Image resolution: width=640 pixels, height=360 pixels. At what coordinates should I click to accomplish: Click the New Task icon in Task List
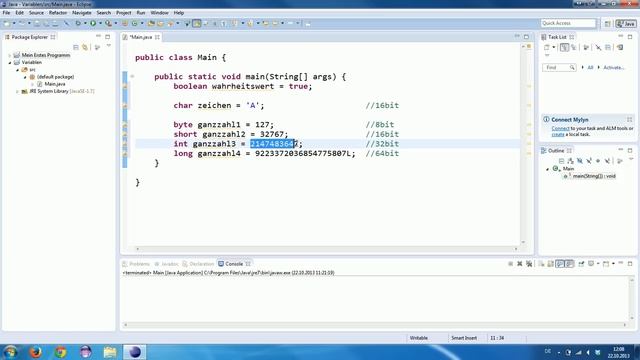point(547,47)
